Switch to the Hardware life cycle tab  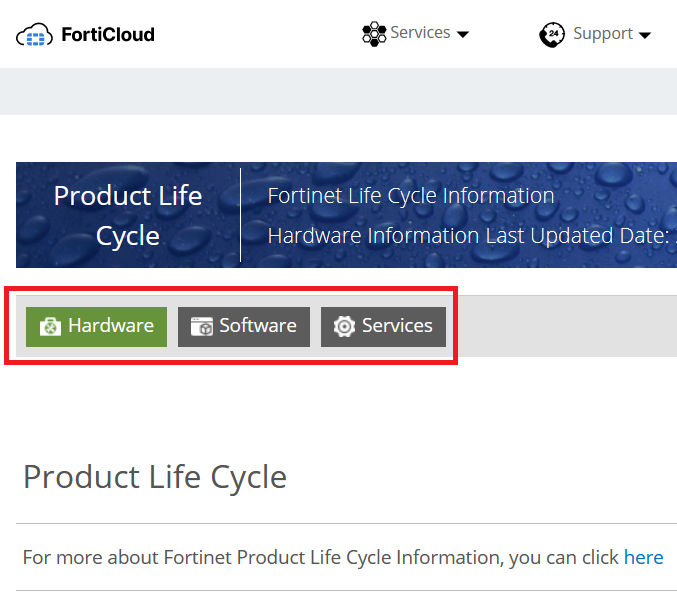tap(97, 326)
